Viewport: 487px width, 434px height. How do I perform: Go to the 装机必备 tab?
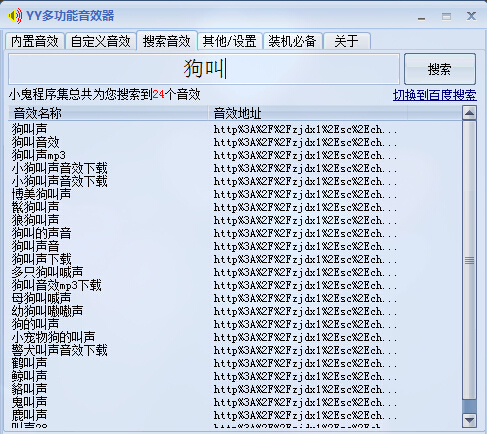coord(292,41)
